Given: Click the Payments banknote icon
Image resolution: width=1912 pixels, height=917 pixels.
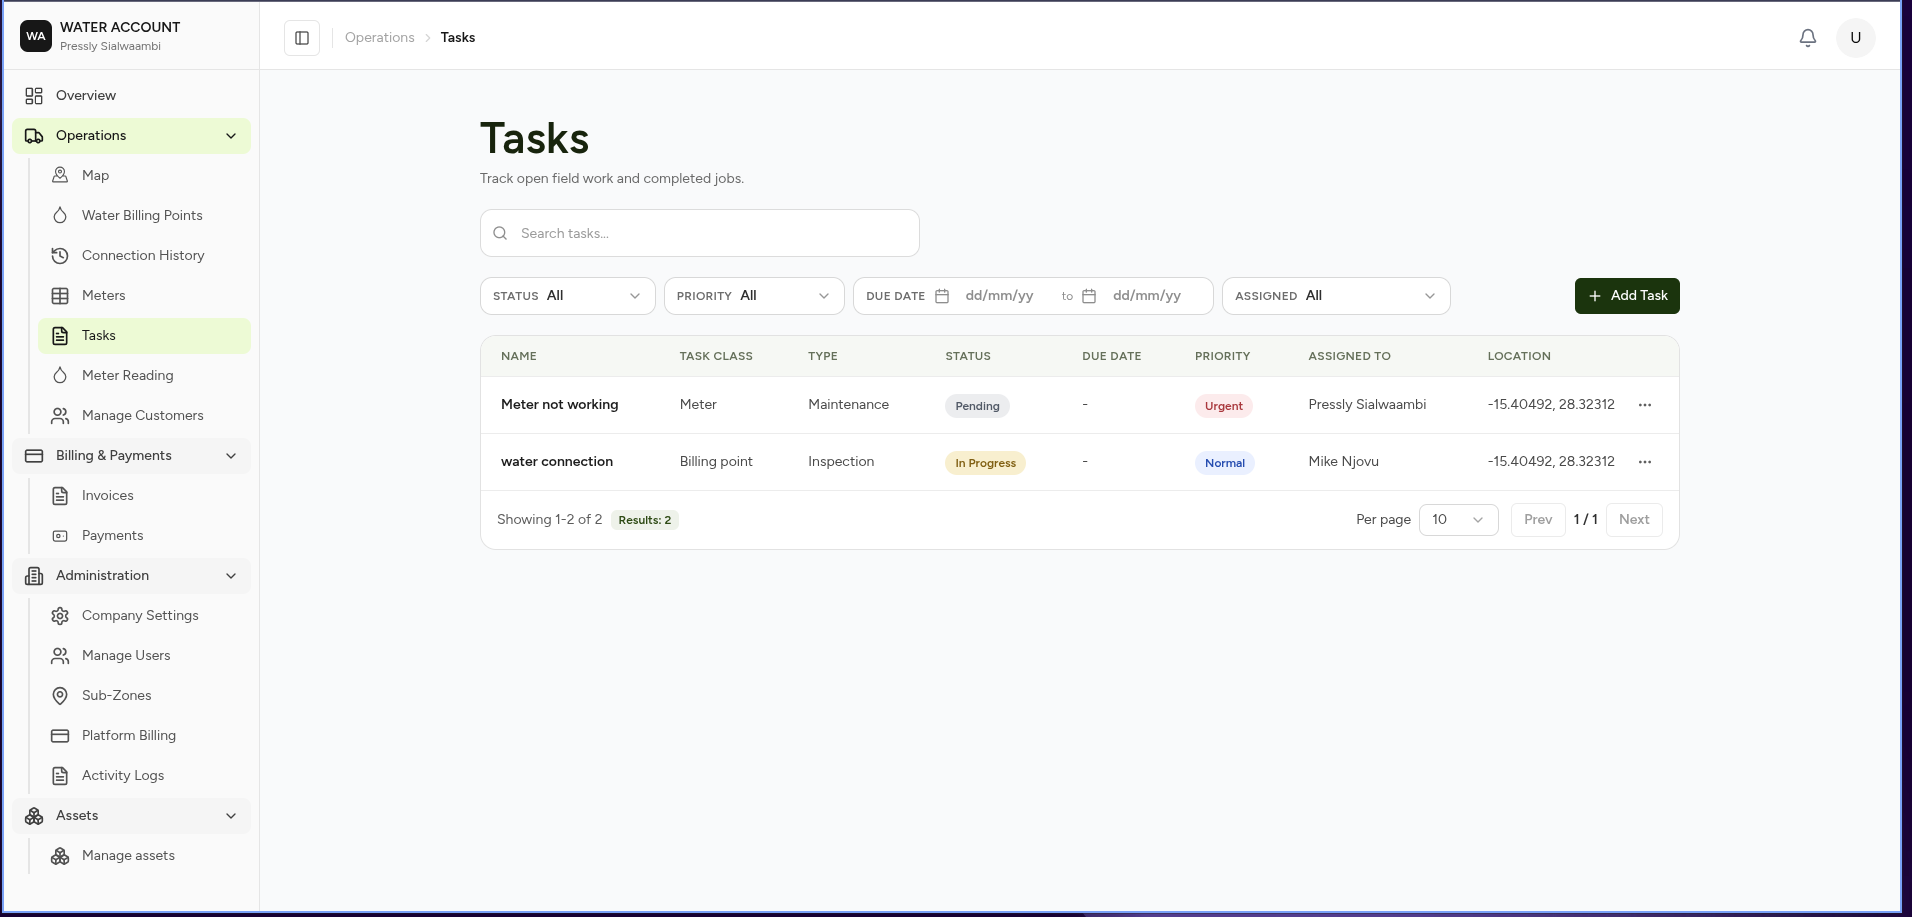Looking at the screenshot, I should coord(60,536).
